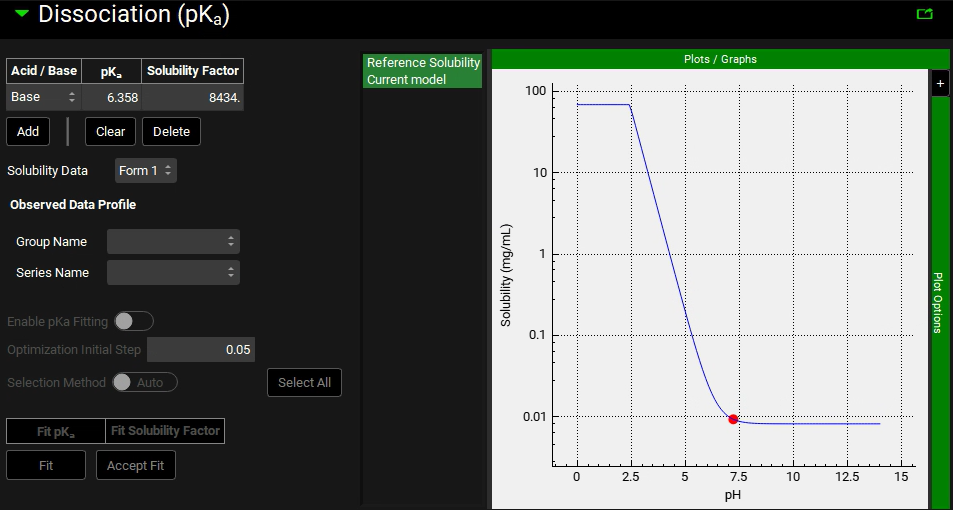This screenshot has height=510, width=953.
Task: Open the Base acid/base type dropdown
Action: (x=43, y=97)
